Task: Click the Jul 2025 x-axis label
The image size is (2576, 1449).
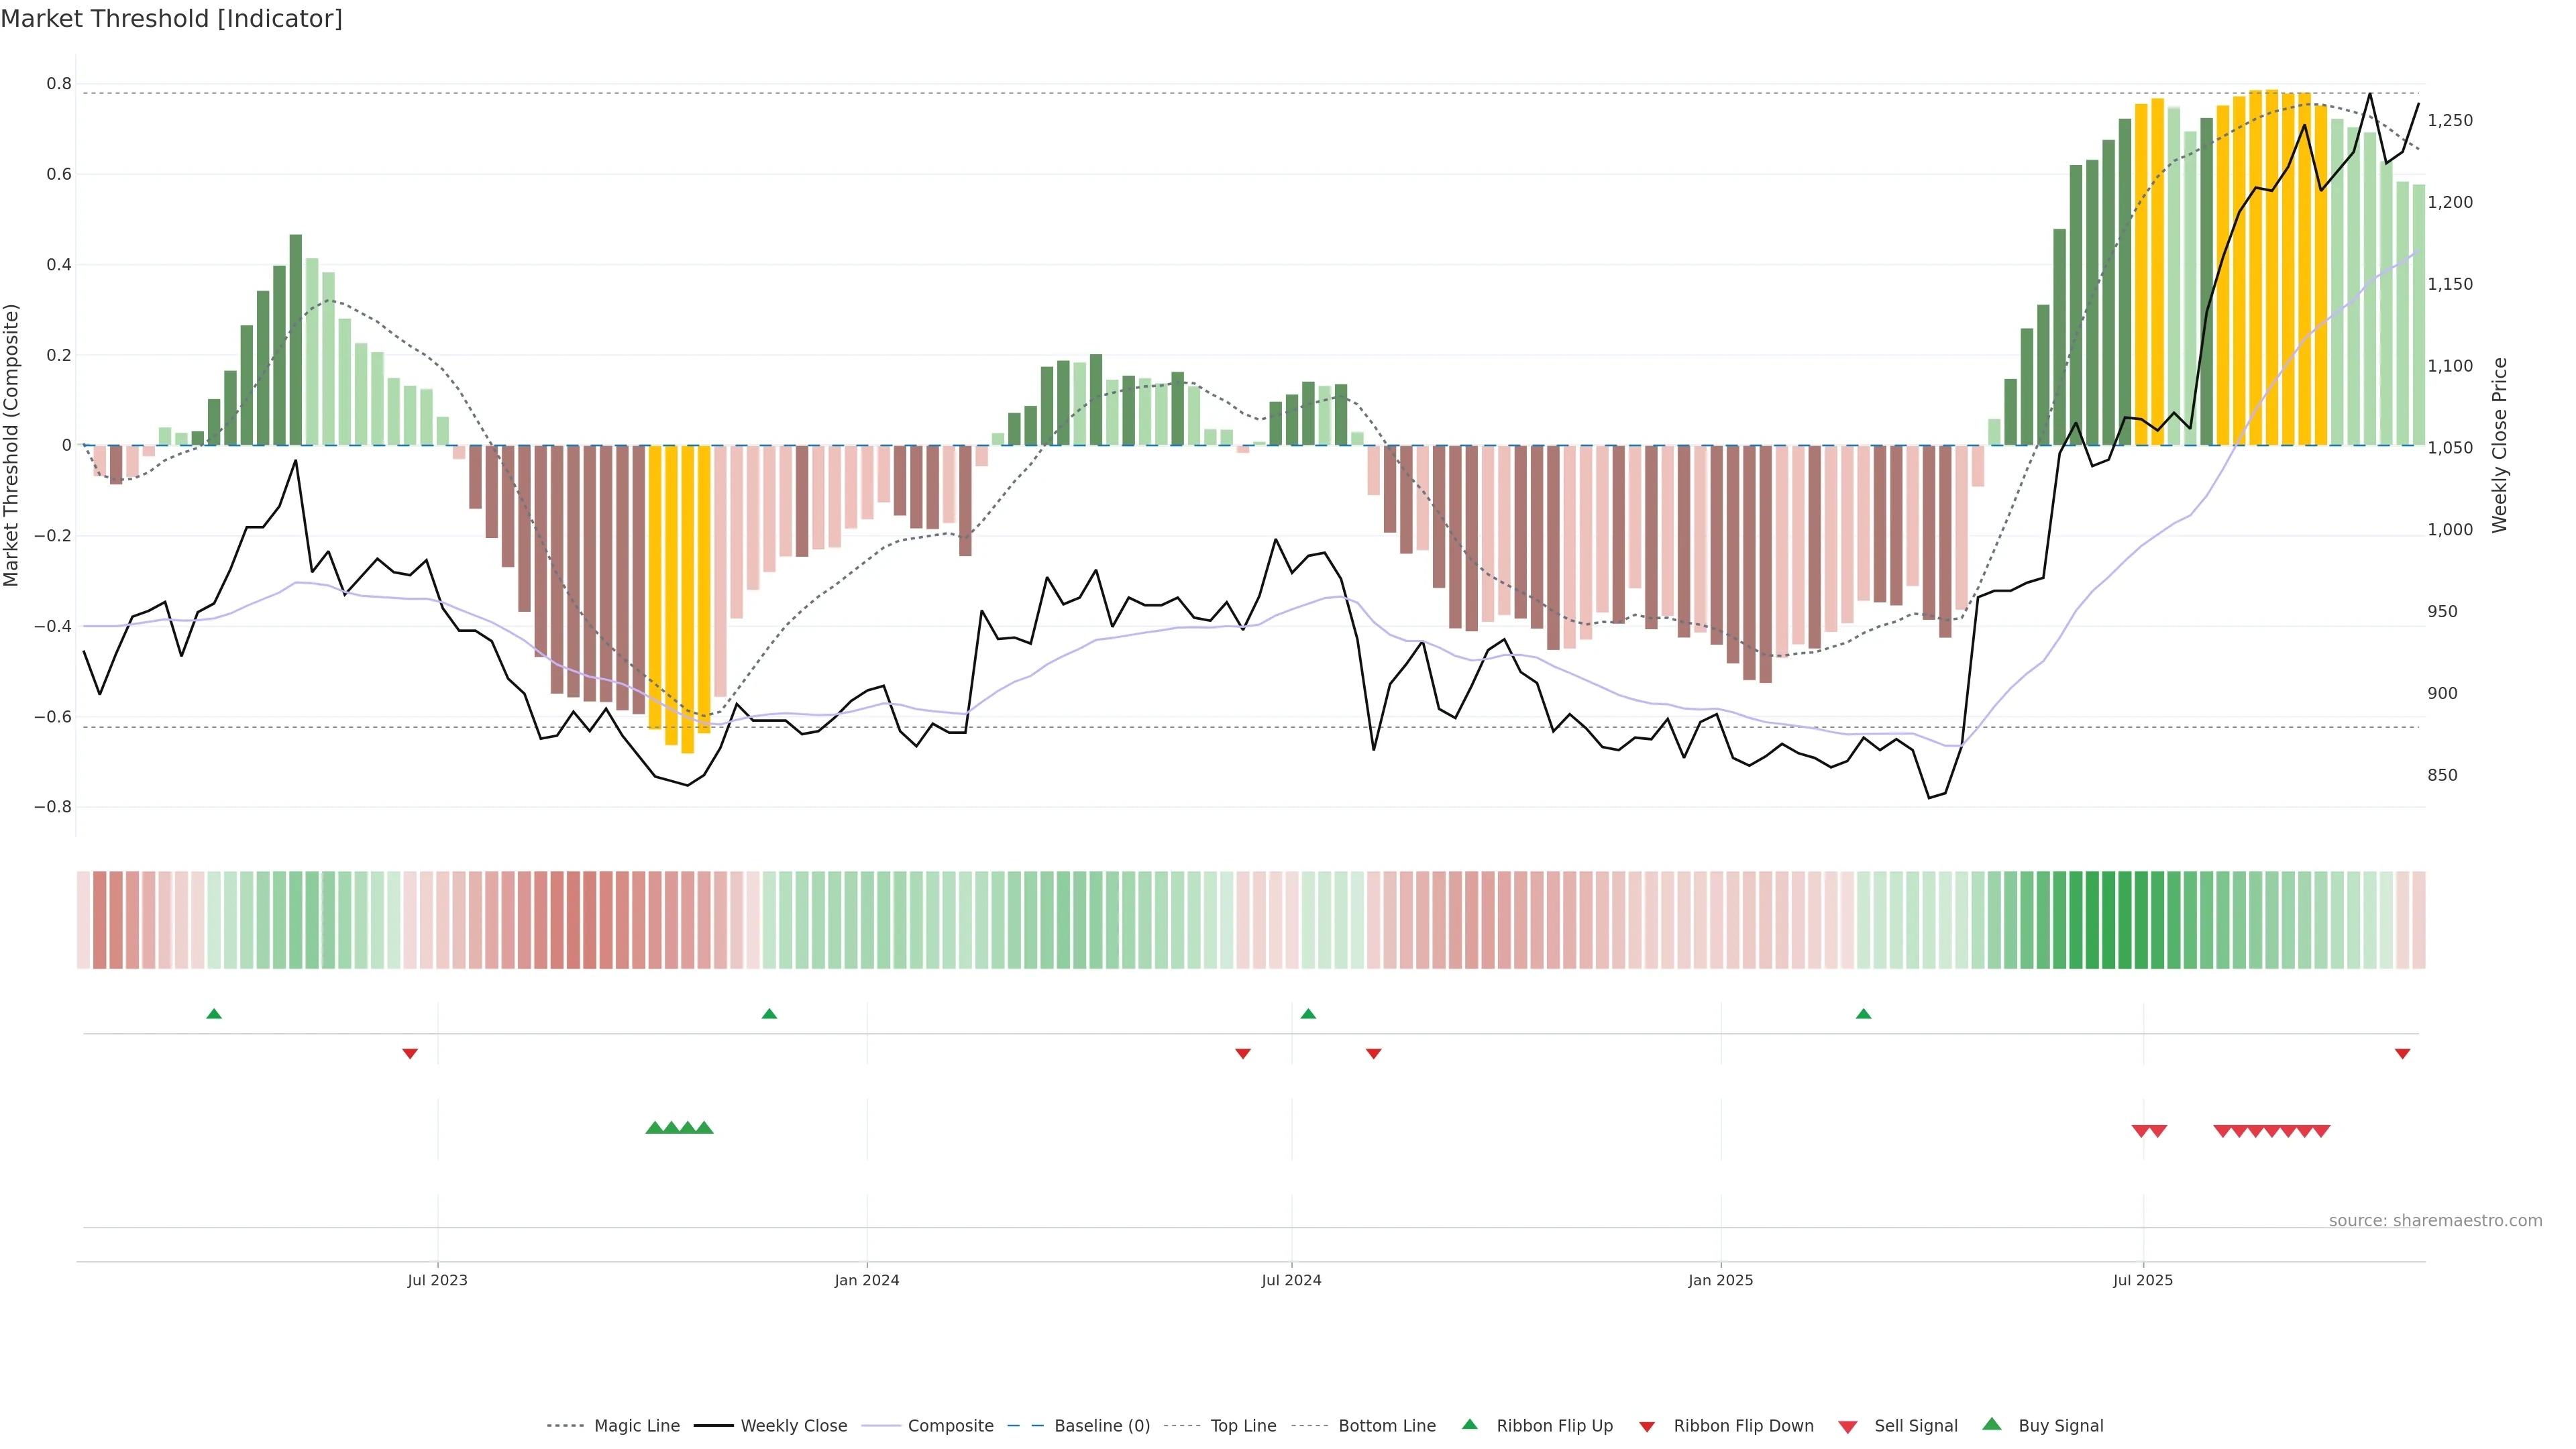Action: tap(2143, 1280)
